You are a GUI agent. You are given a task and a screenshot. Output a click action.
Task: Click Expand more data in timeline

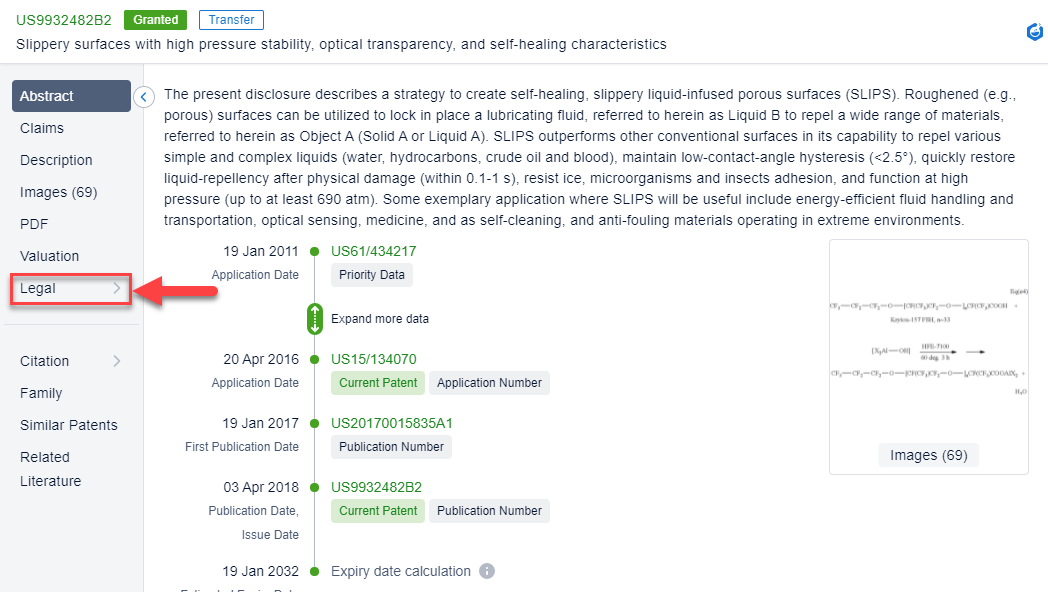click(379, 319)
